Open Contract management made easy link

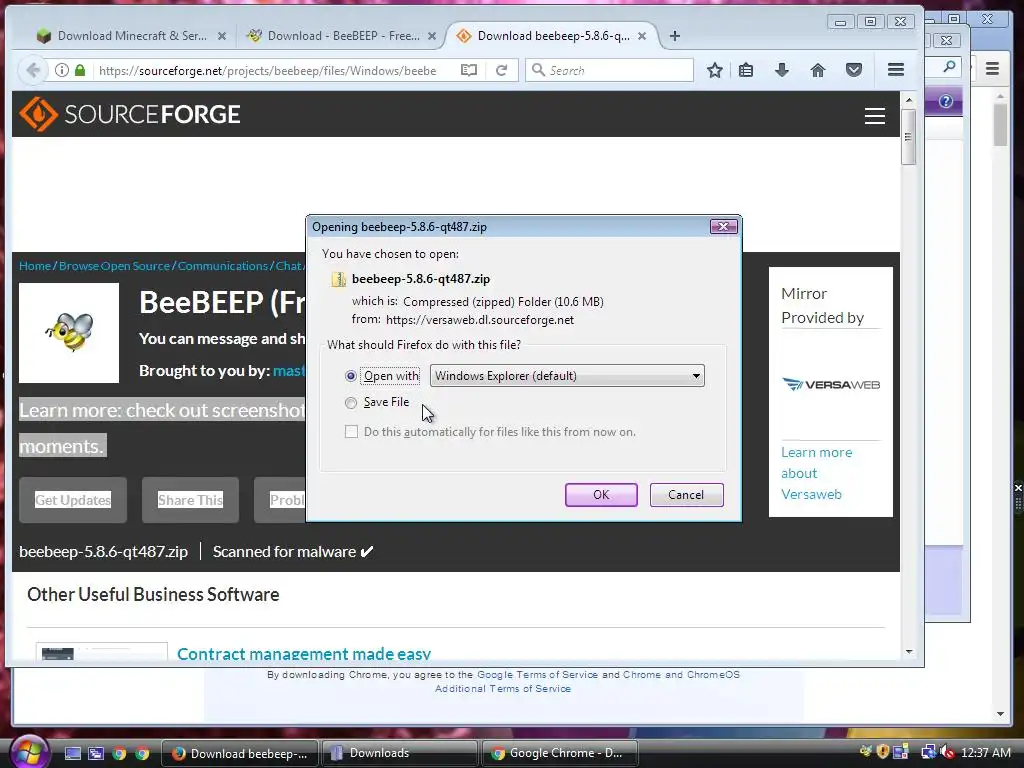coord(304,654)
